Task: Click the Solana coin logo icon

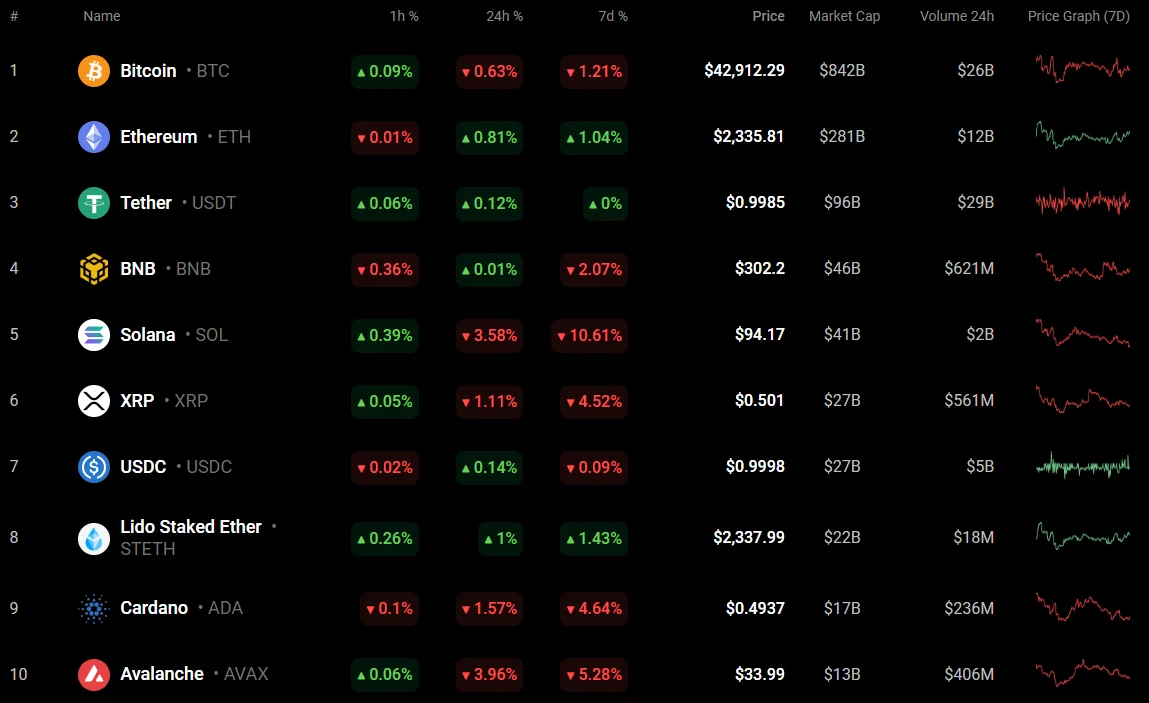Action: pos(94,335)
